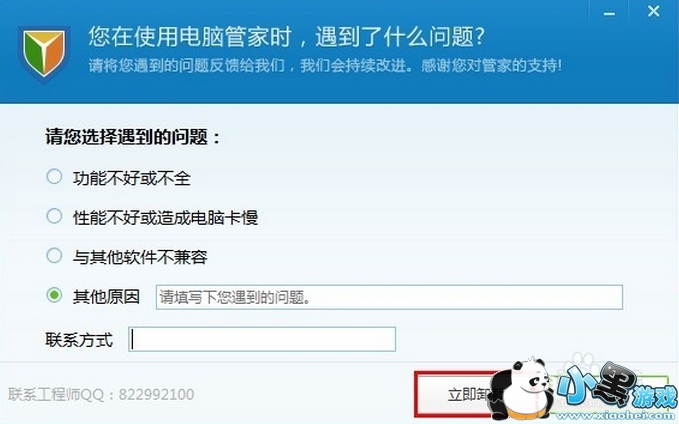679x424 pixels.
Task: Select the 功能不好或不全 radio button
Action: [x=54, y=177]
